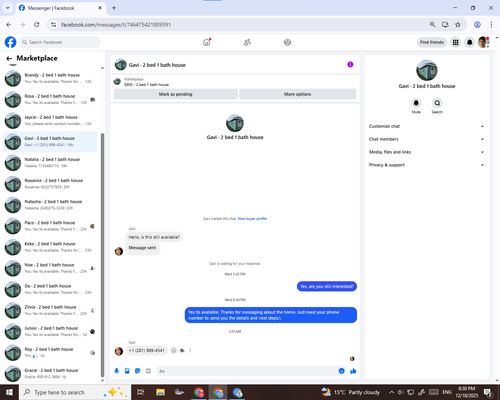
Task: Click the Windows taskbar search box
Action: (75, 392)
